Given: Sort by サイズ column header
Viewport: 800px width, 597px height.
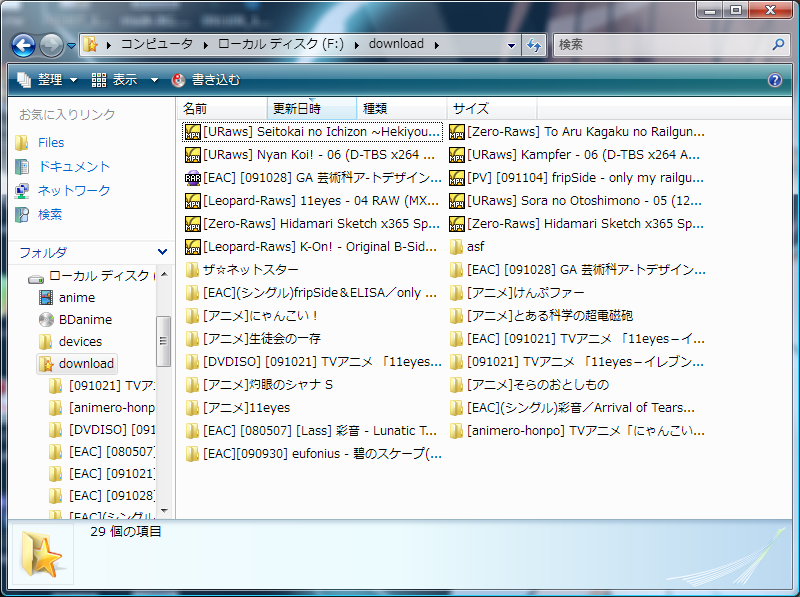Looking at the screenshot, I should [491, 109].
